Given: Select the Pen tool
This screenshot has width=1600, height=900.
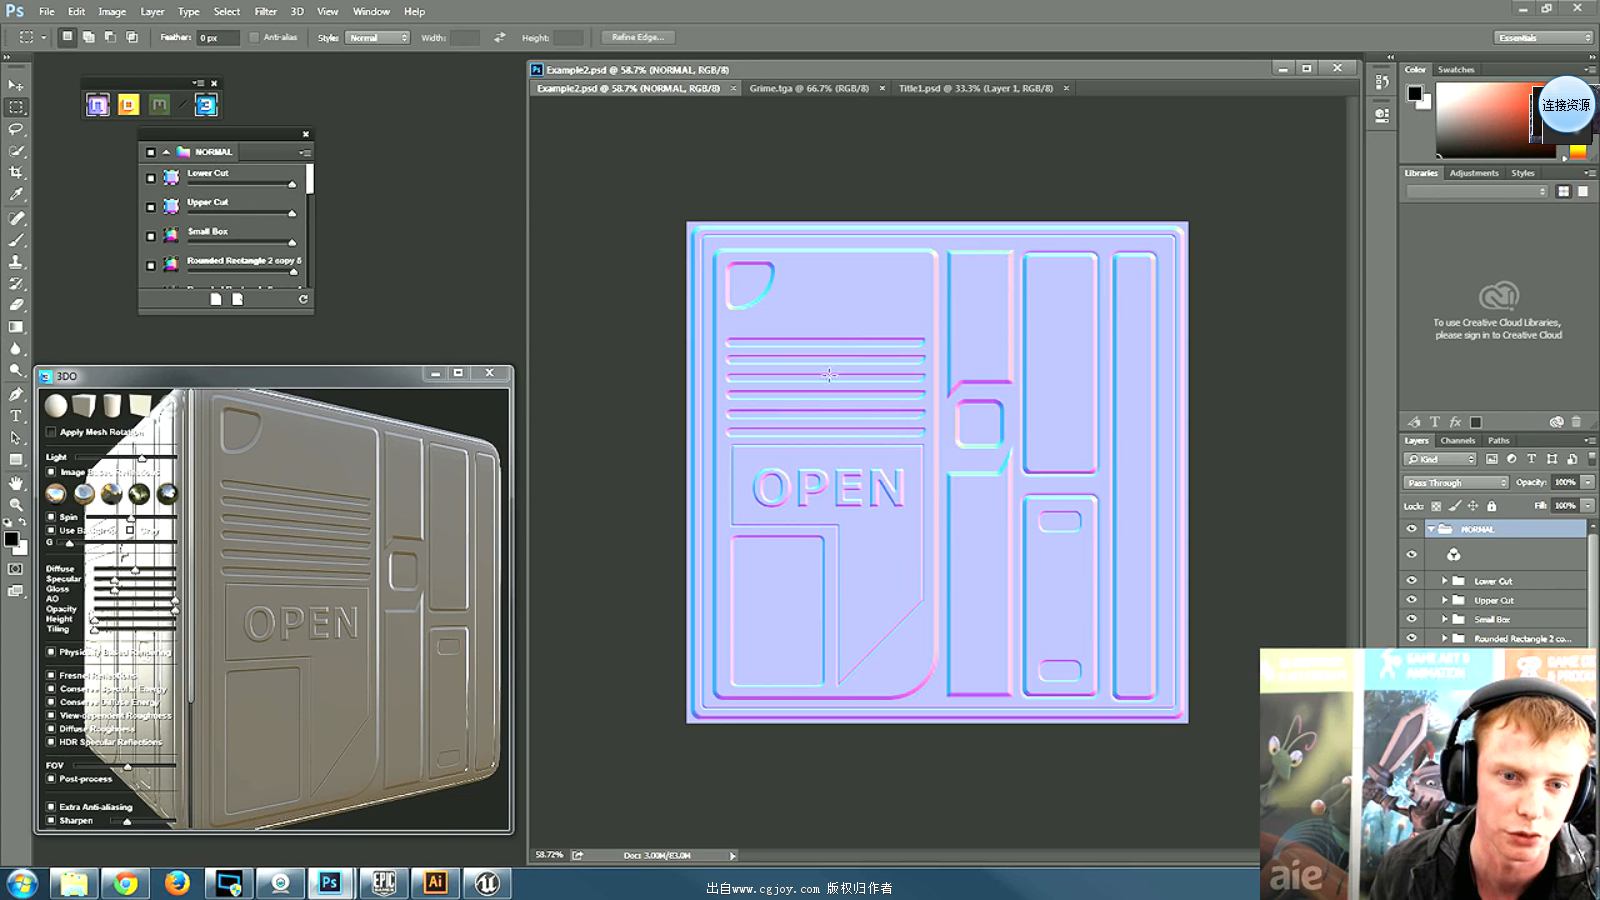Looking at the screenshot, I should pos(16,394).
